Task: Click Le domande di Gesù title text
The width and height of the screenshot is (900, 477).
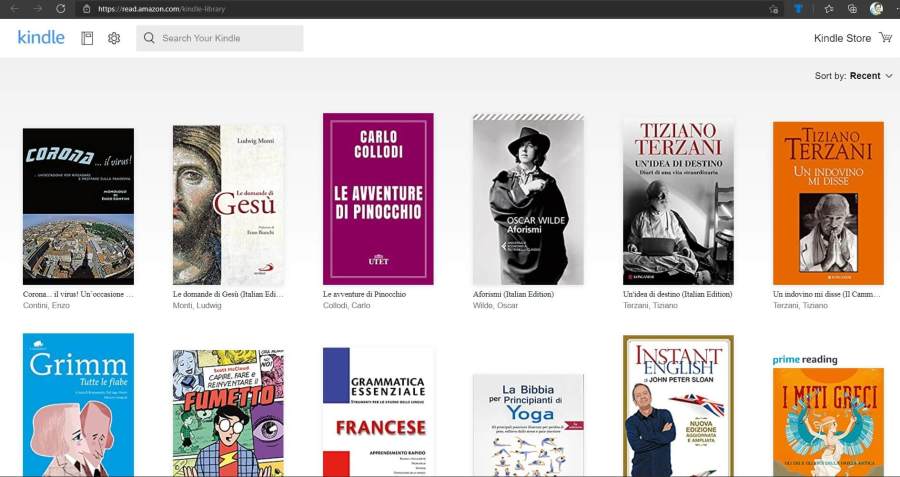Action: (x=228, y=295)
